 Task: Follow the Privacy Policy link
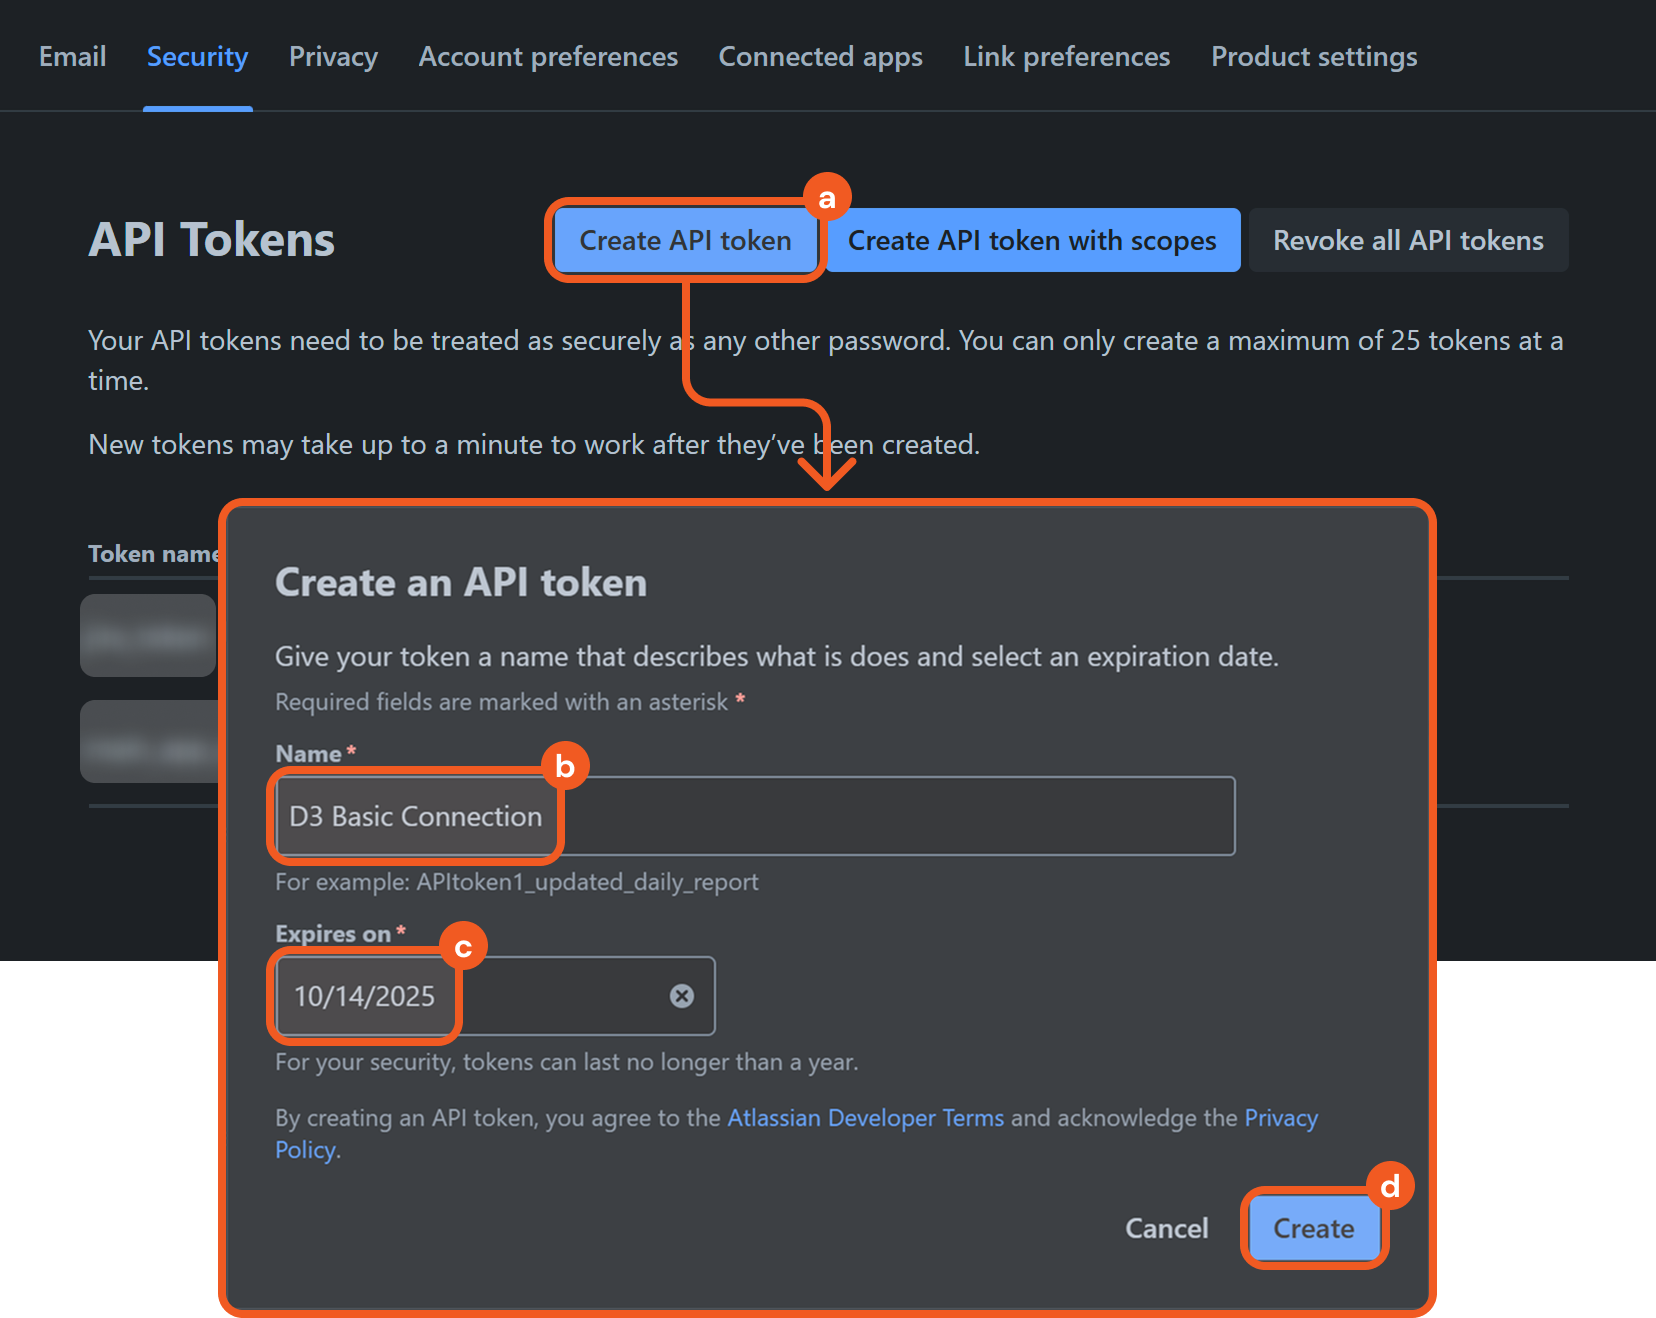click(1280, 1118)
